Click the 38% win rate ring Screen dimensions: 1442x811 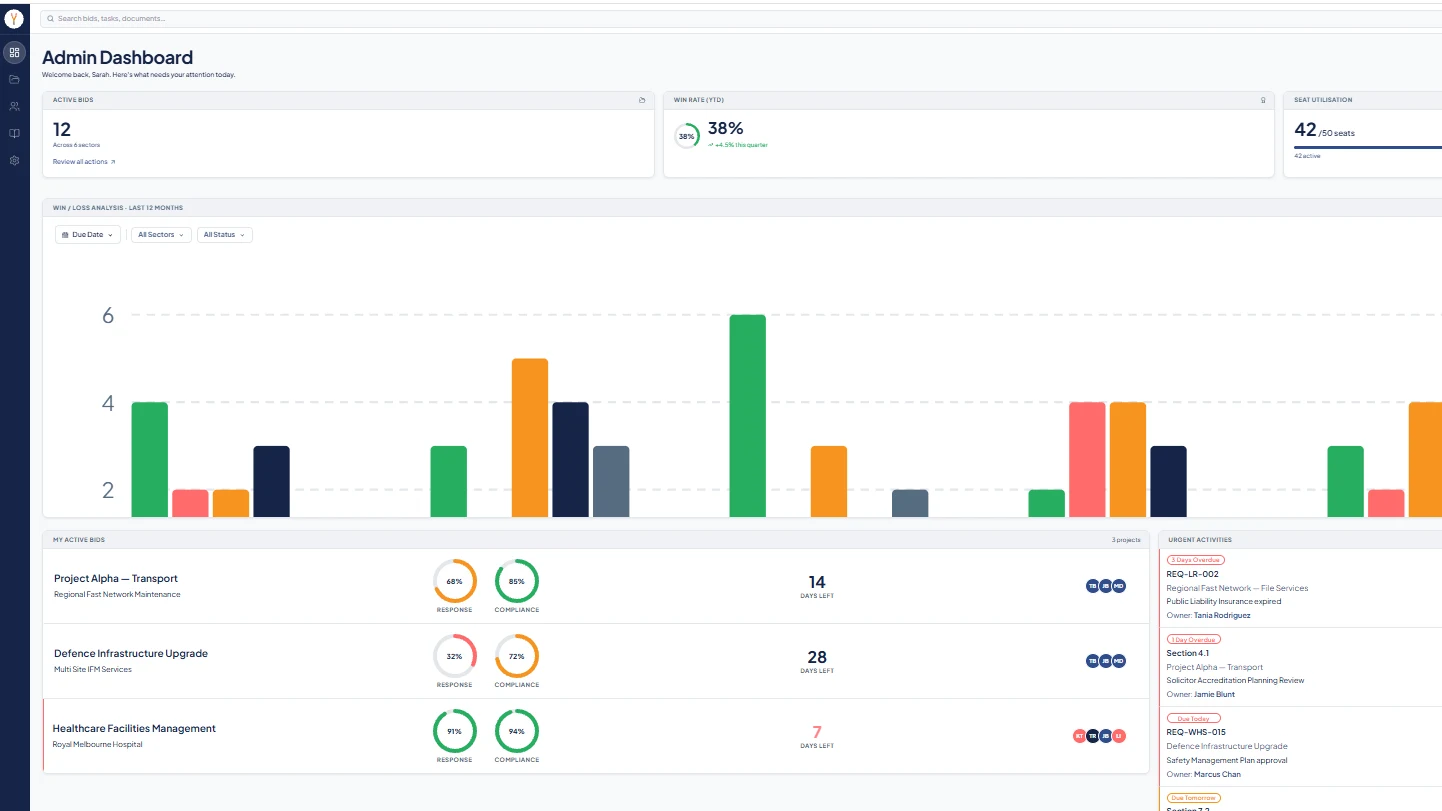687,136
